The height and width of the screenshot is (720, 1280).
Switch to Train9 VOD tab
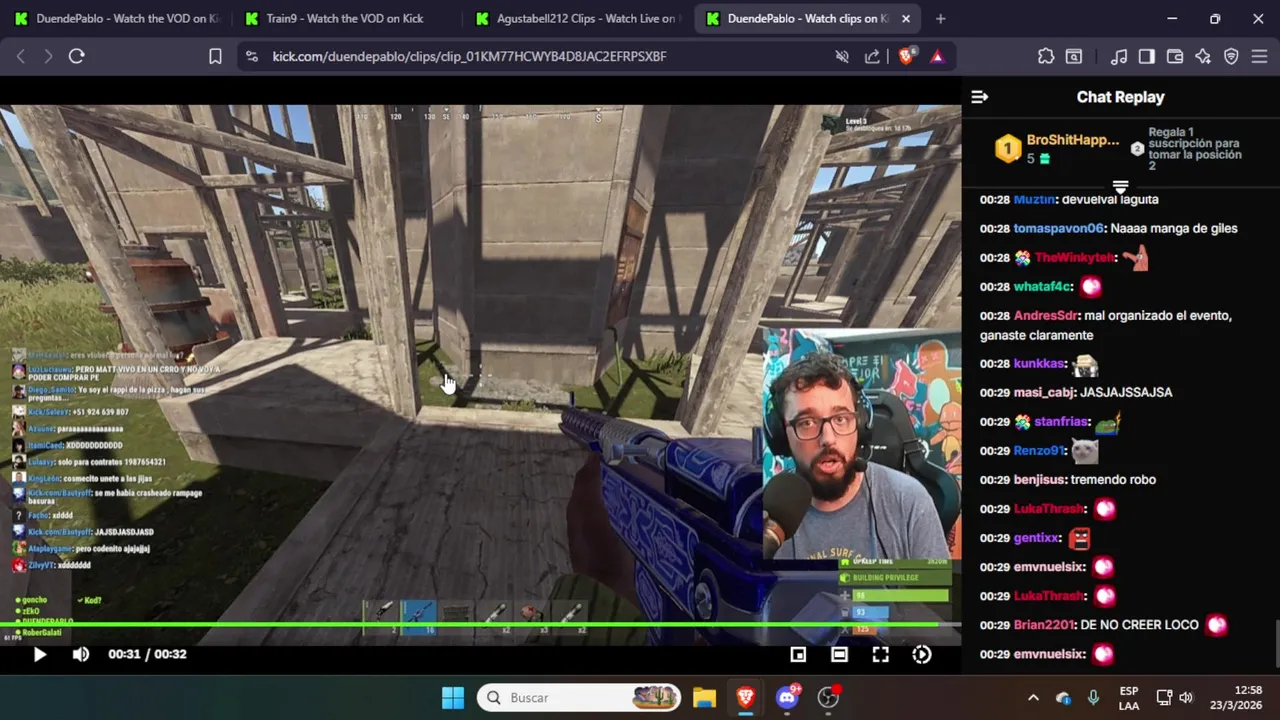point(344,18)
